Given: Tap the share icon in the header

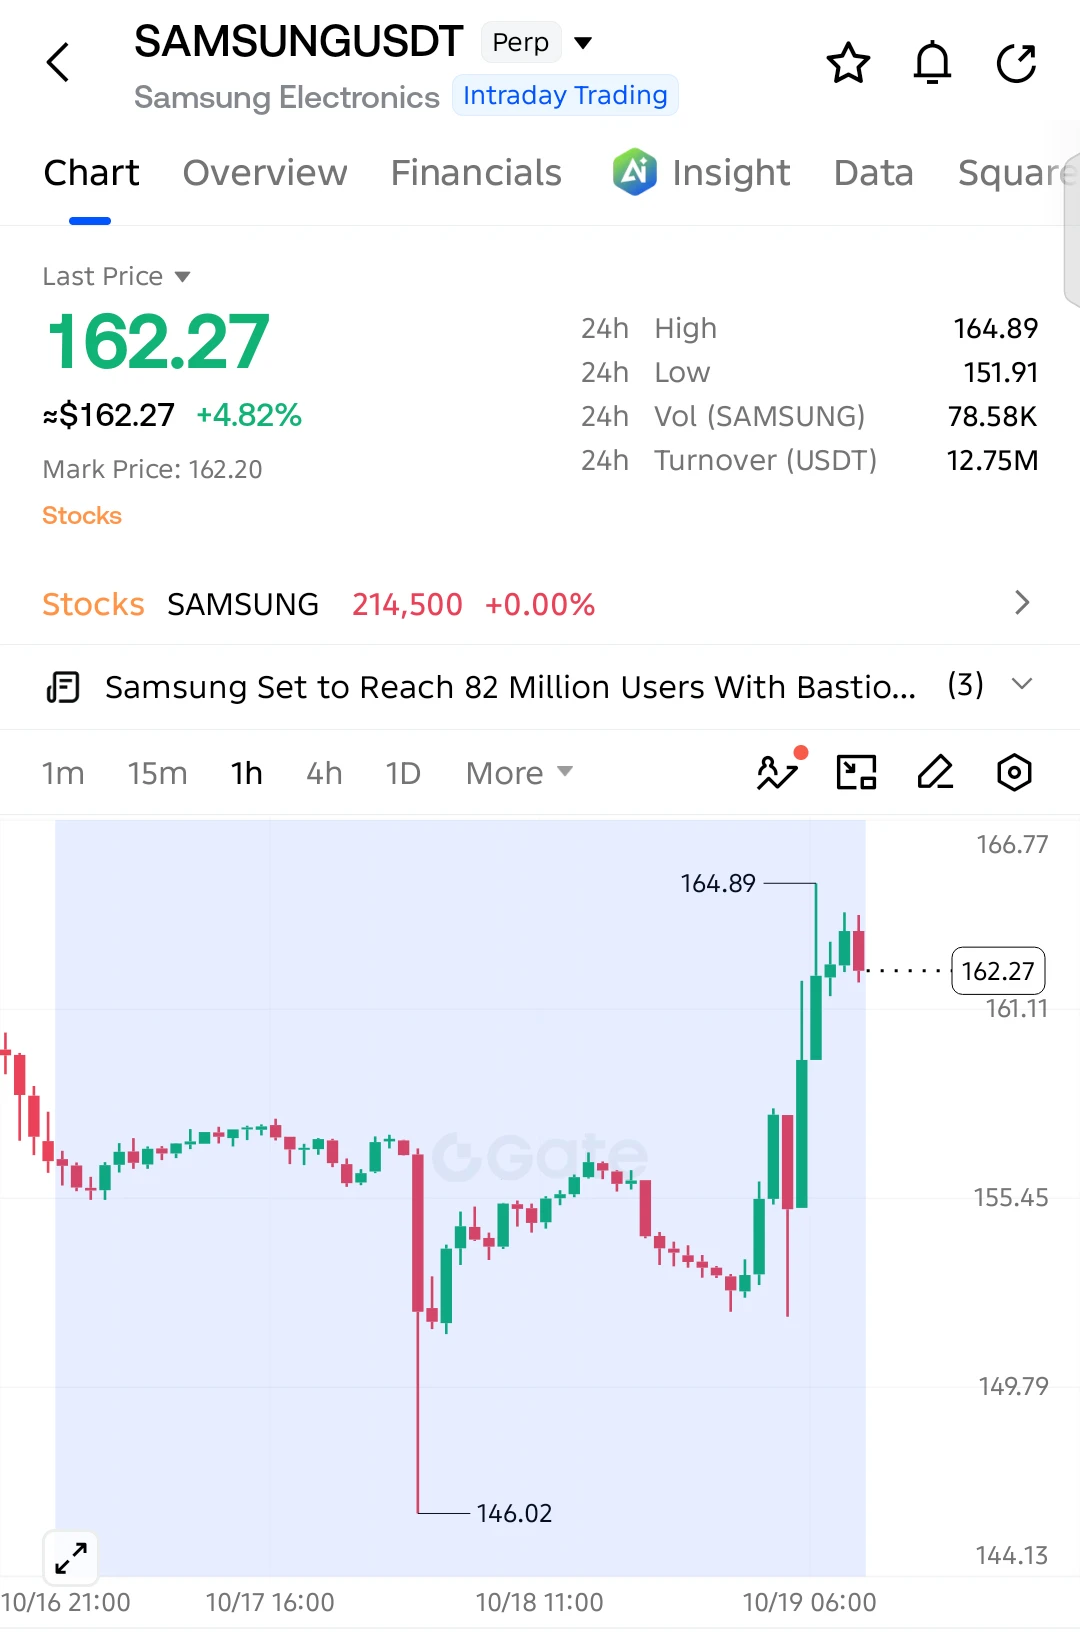Looking at the screenshot, I should 1016,63.
